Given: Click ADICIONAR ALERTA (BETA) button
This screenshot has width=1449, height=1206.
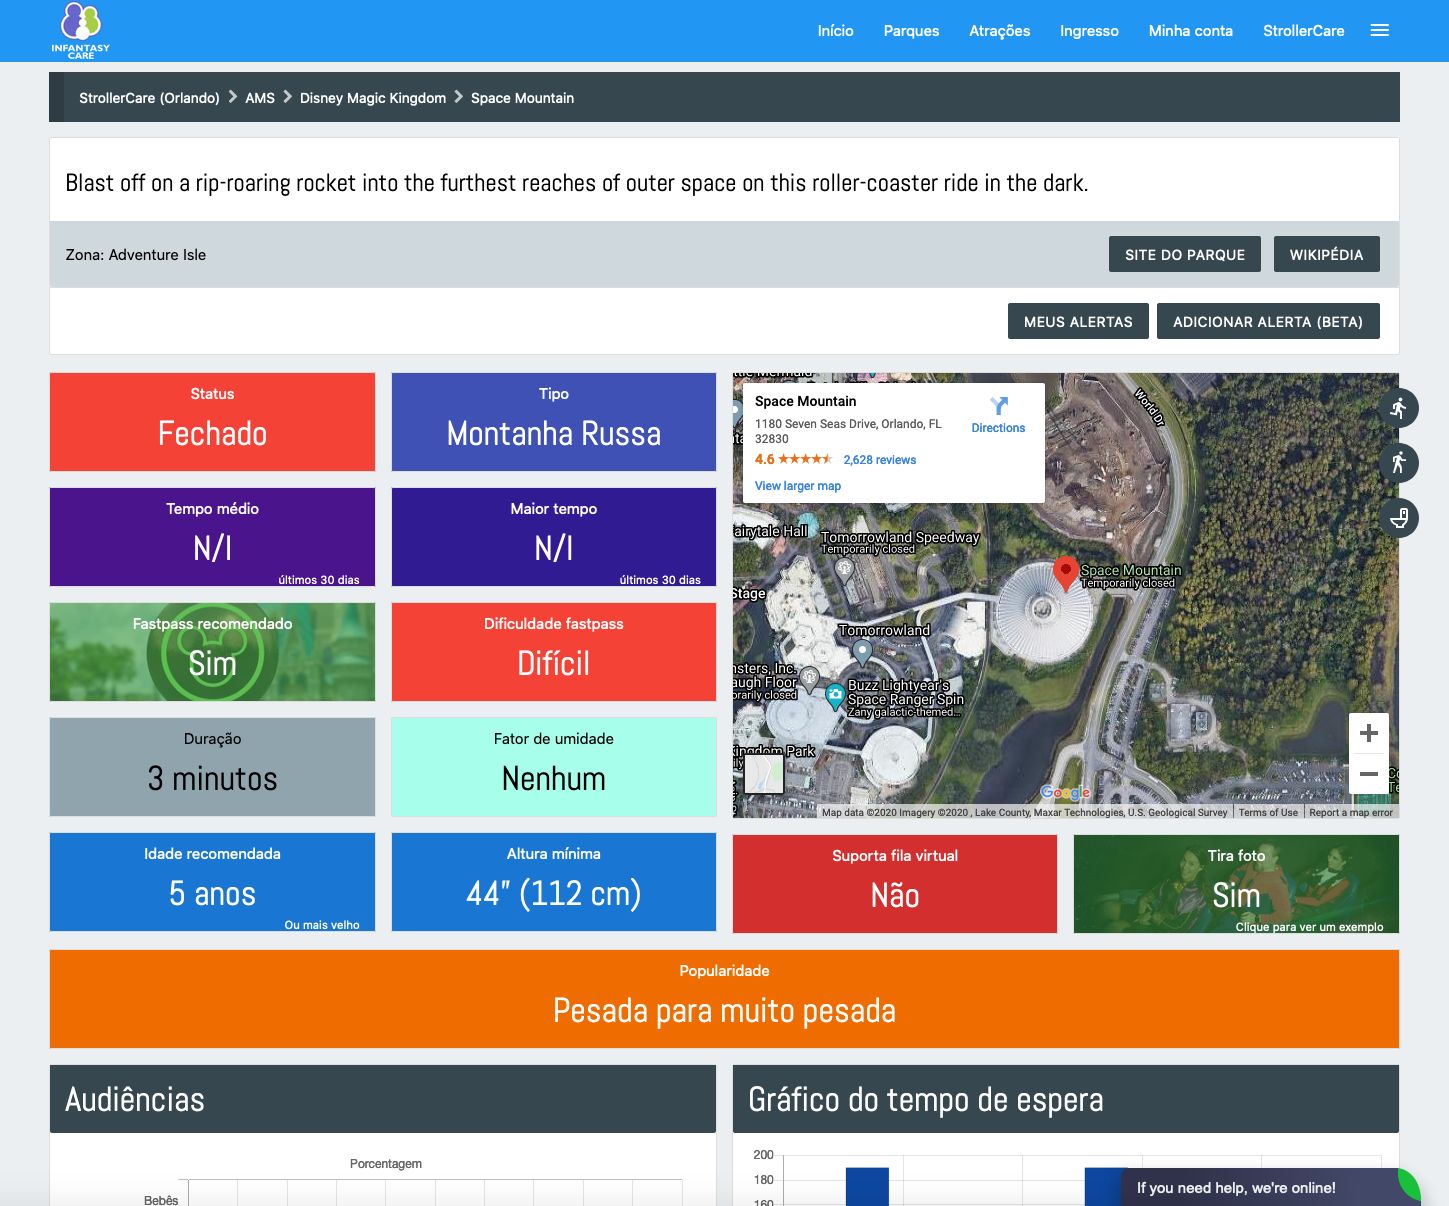Looking at the screenshot, I should point(1267,322).
